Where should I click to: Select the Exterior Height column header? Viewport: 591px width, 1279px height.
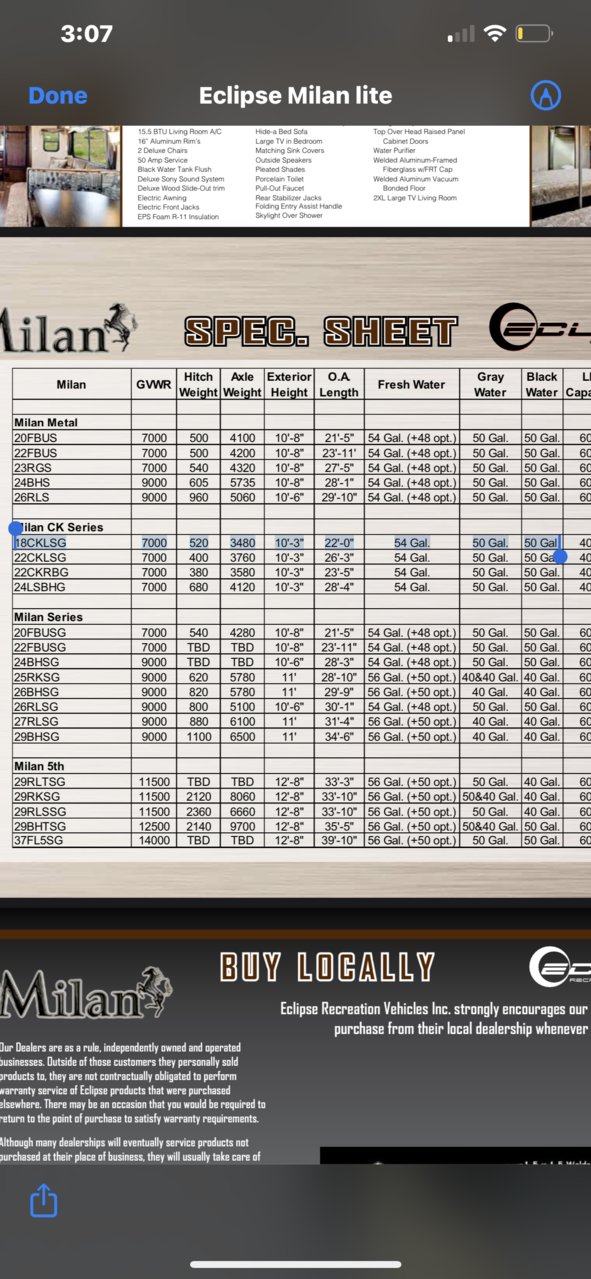289,384
